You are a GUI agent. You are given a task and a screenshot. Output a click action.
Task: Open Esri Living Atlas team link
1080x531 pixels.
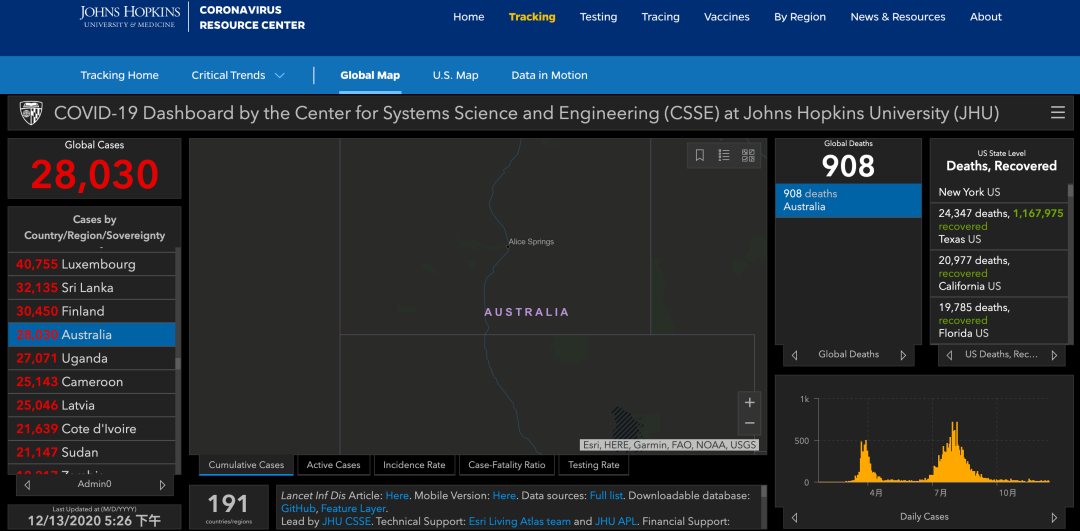click(x=519, y=521)
